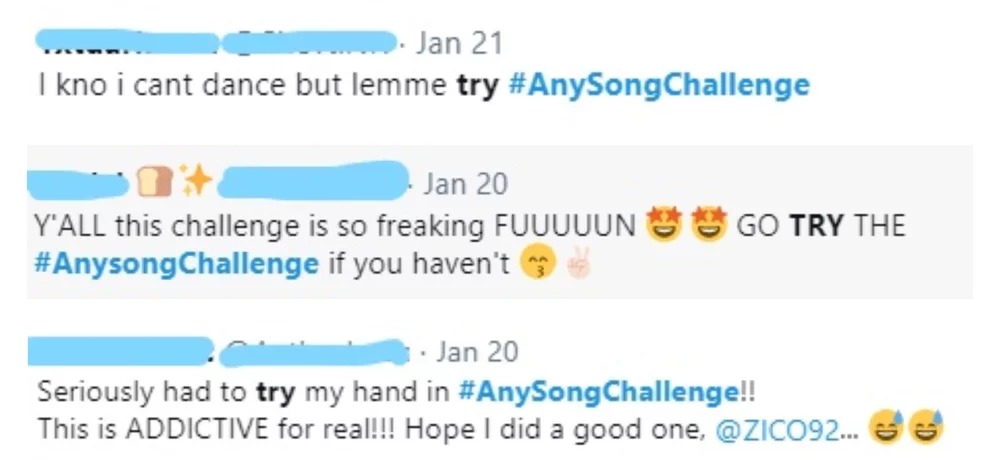Screen dimensions: 1000x460
Task: Click the sparkles emoji beside the bread emoji
Action: 196,183
